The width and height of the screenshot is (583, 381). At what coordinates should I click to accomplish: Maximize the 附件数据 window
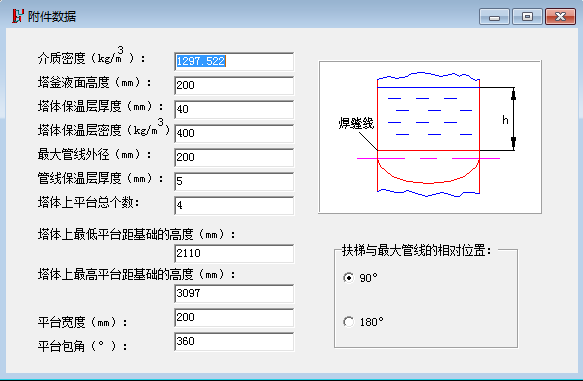[x=527, y=17]
